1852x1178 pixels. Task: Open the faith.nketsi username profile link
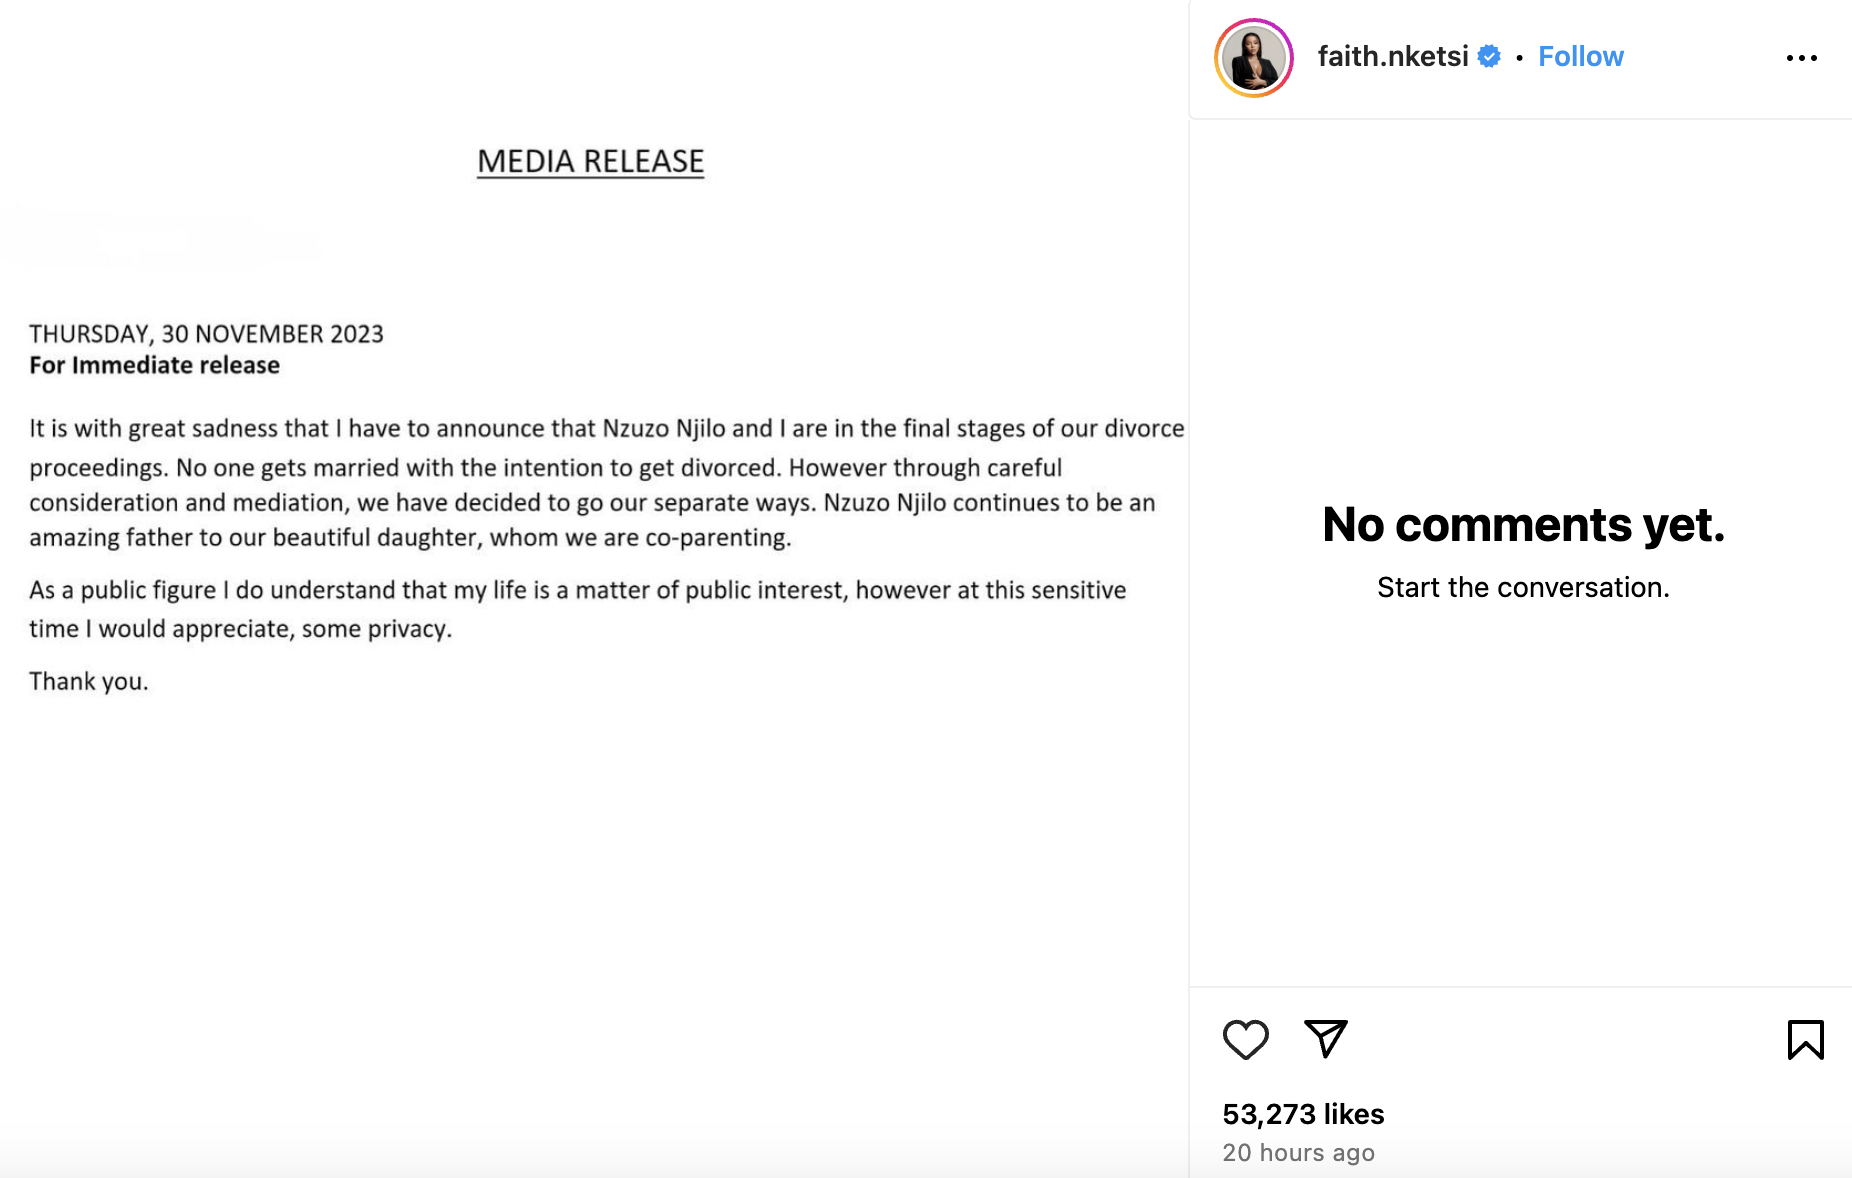tap(1393, 57)
